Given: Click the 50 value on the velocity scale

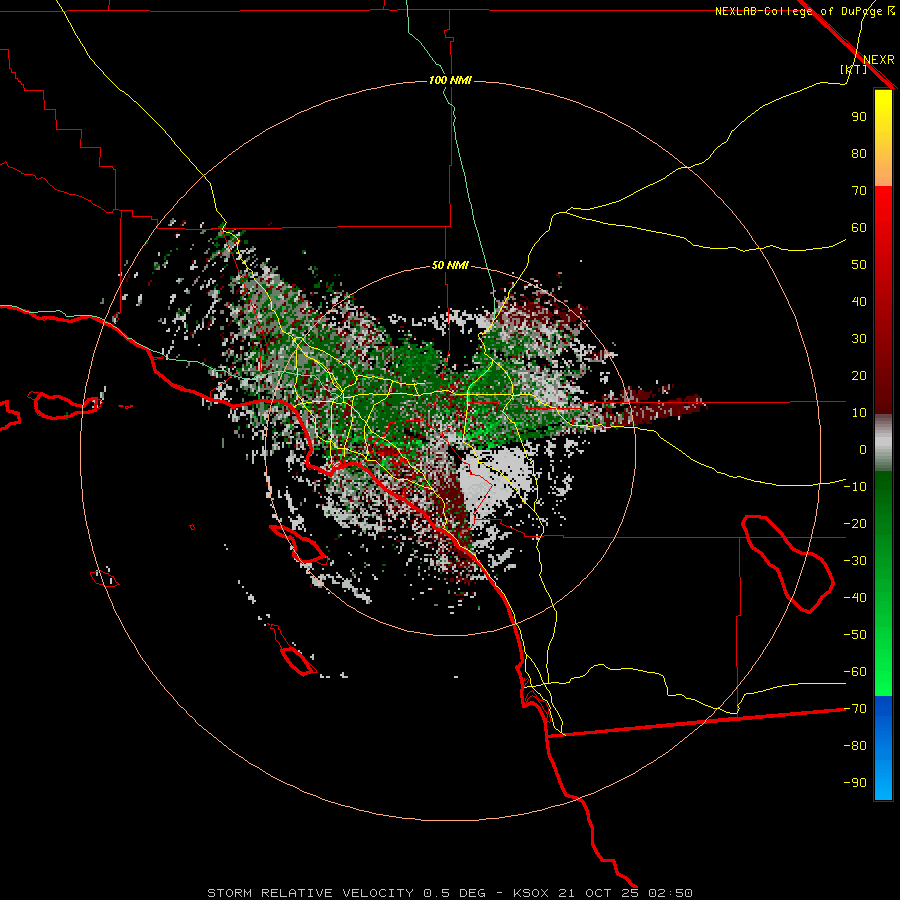Looking at the screenshot, I should 859,265.
